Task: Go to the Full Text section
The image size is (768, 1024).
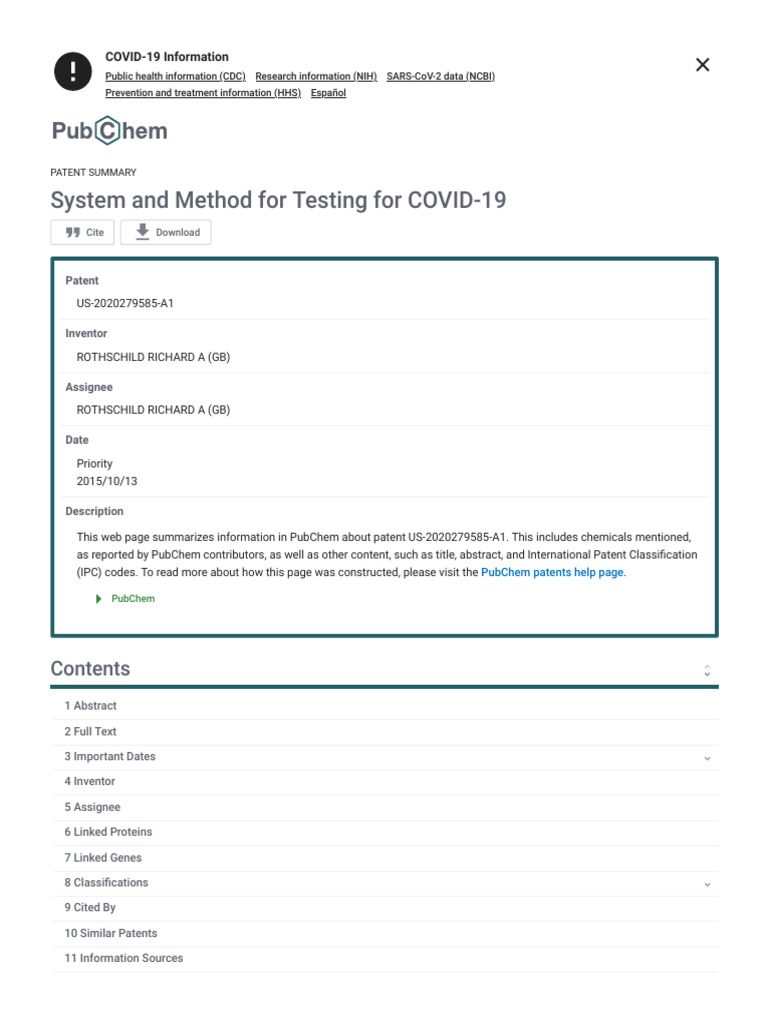Action: (x=90, y=732)
